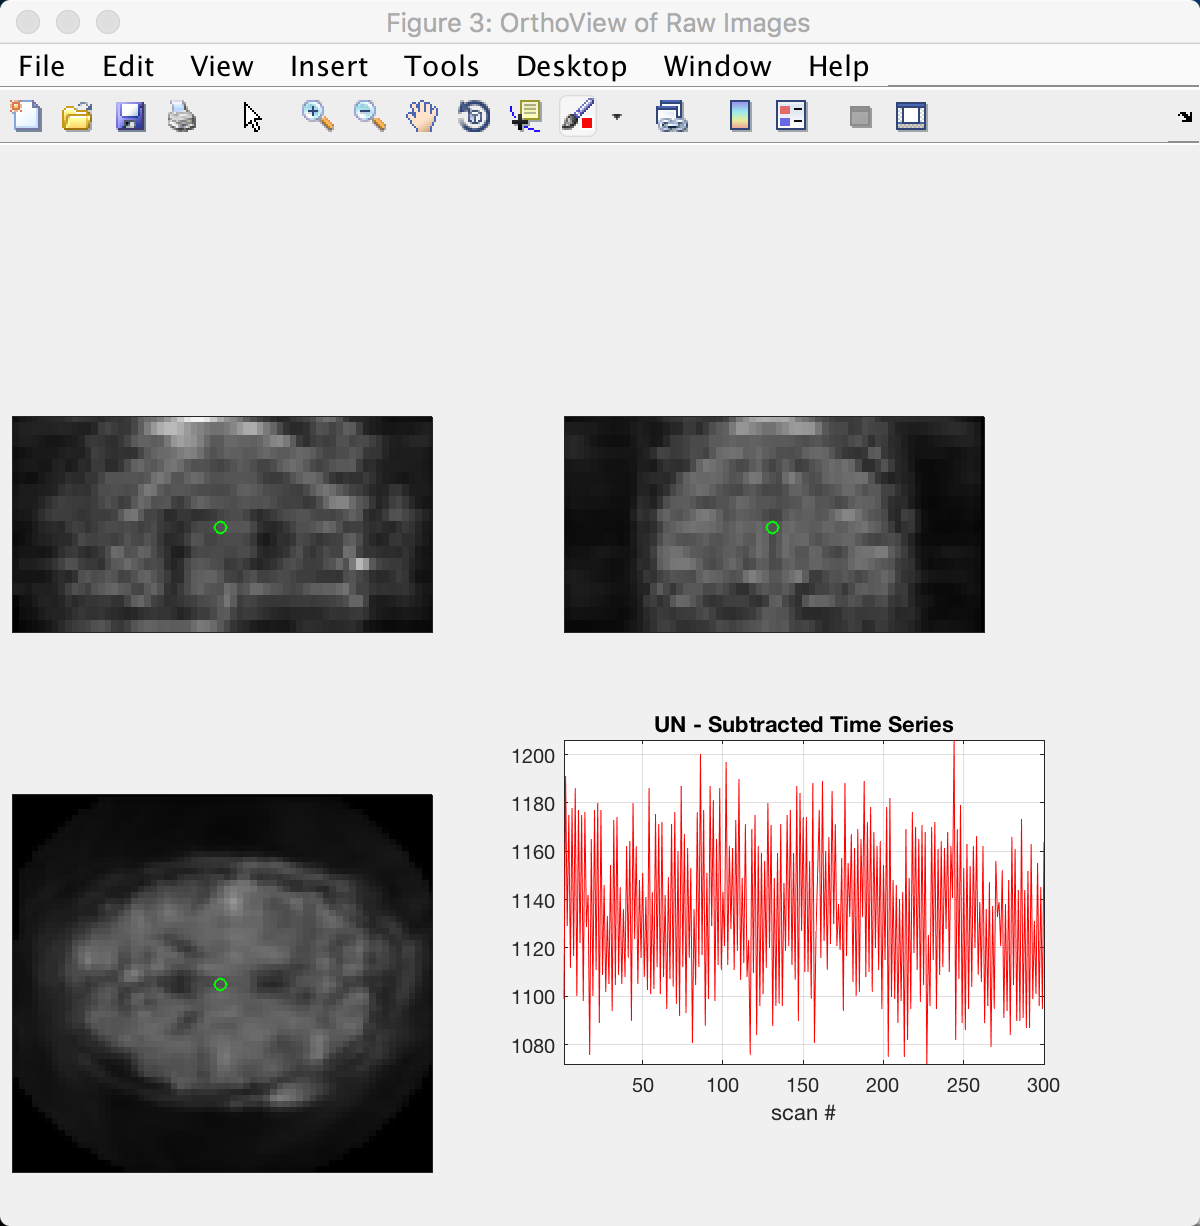Open the Tools menu
This screenshot has width=1200, height=1226.
(x=441, y=66)
